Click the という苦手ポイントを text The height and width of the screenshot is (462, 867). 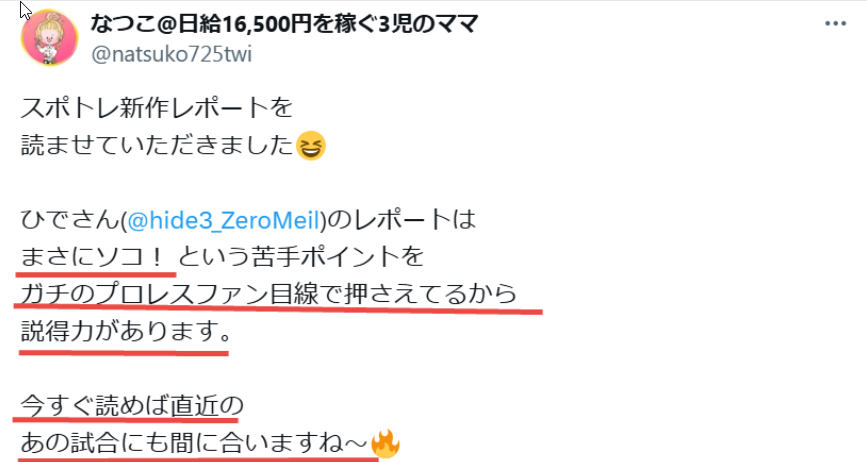302,257
